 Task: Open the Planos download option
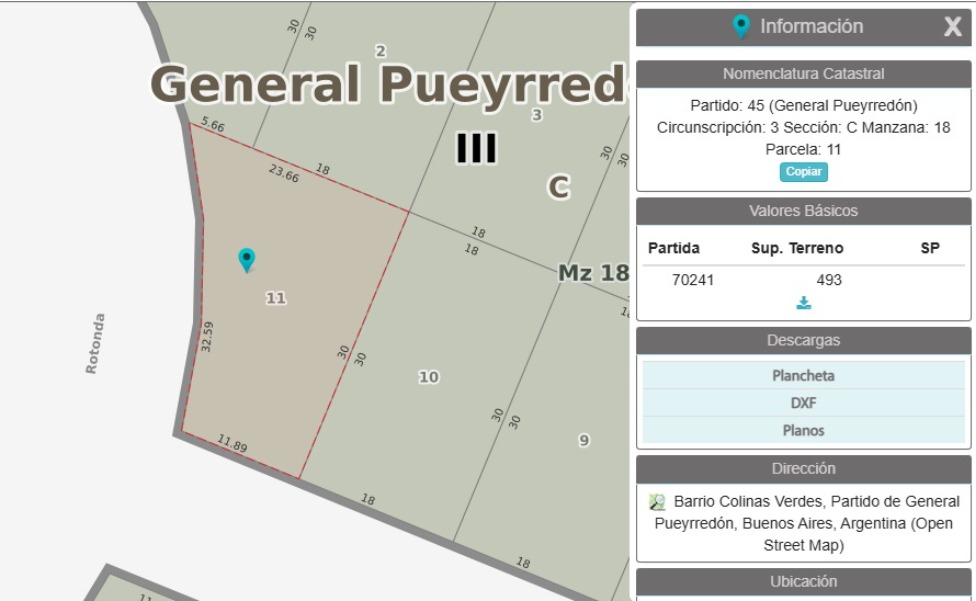(803, 430)
